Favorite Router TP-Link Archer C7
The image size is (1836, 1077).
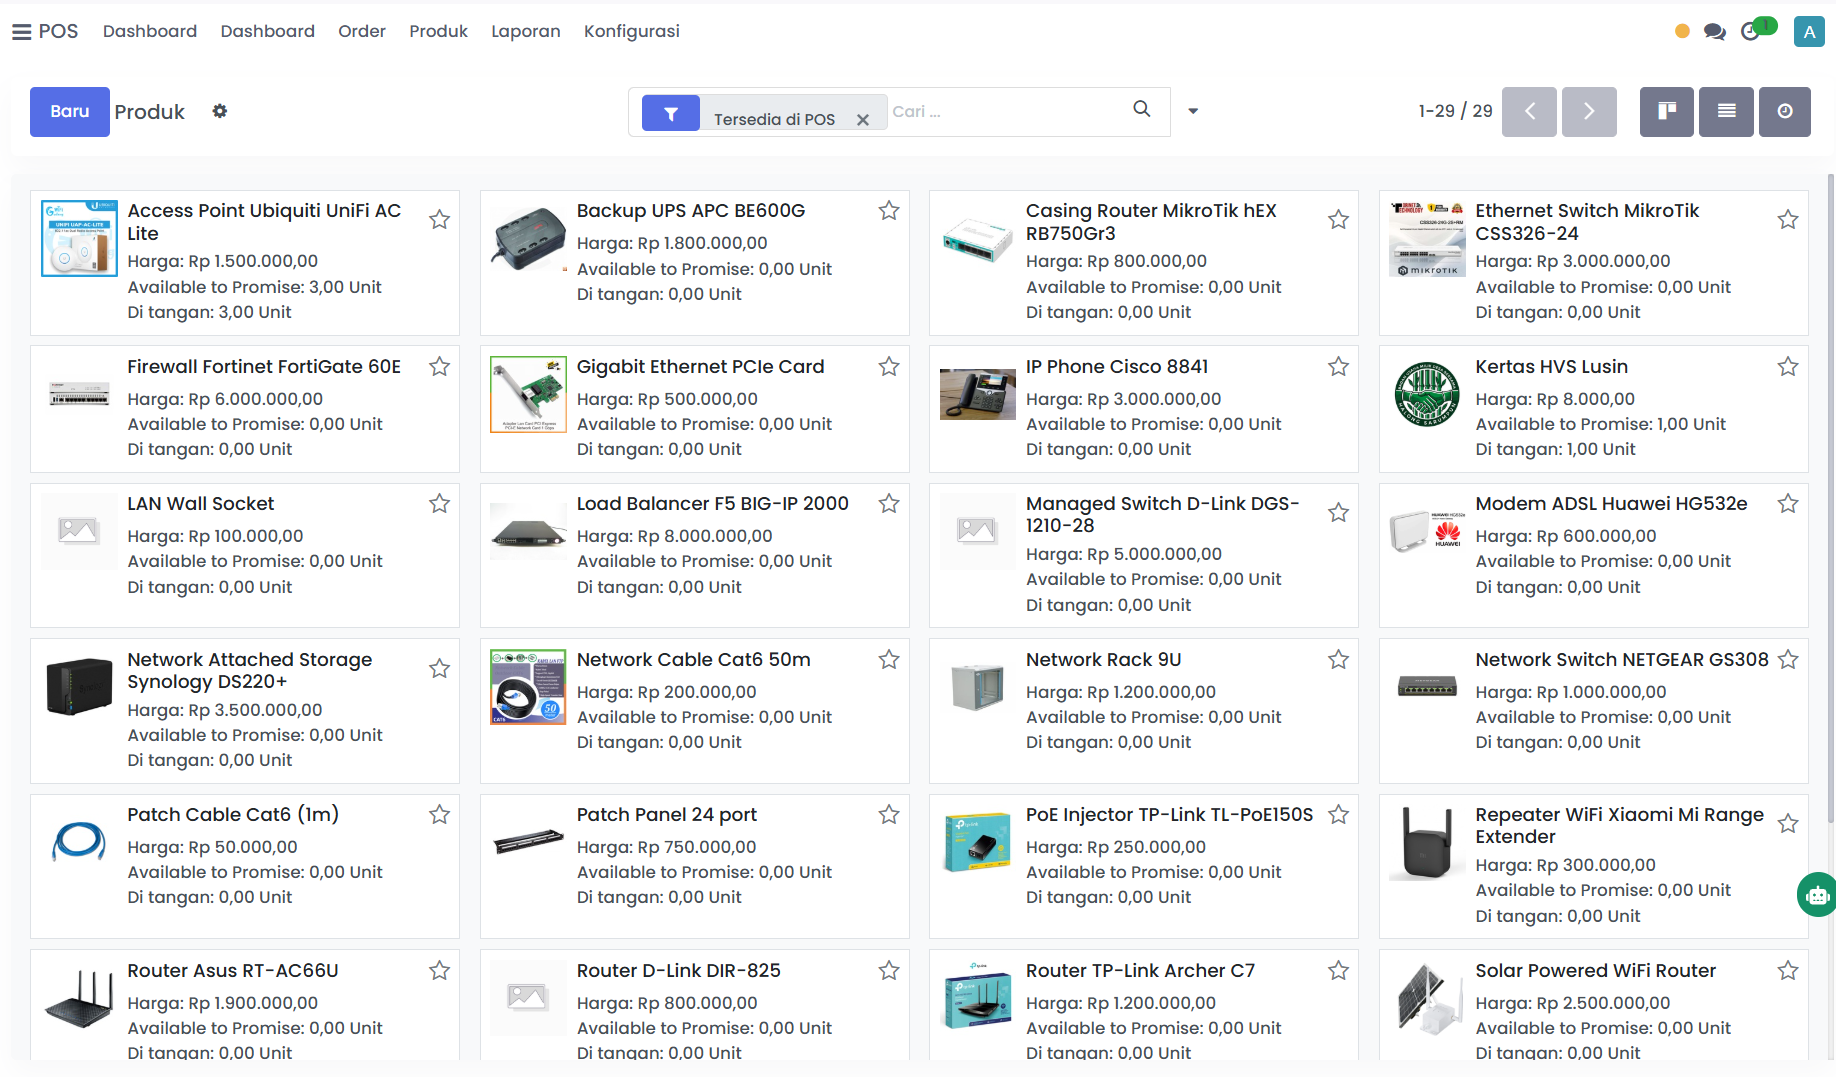tap(1339, 971)
